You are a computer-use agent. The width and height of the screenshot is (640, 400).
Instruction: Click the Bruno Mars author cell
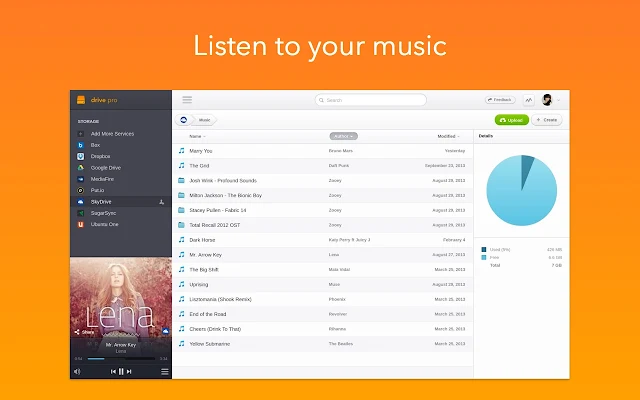coord(340,151)
